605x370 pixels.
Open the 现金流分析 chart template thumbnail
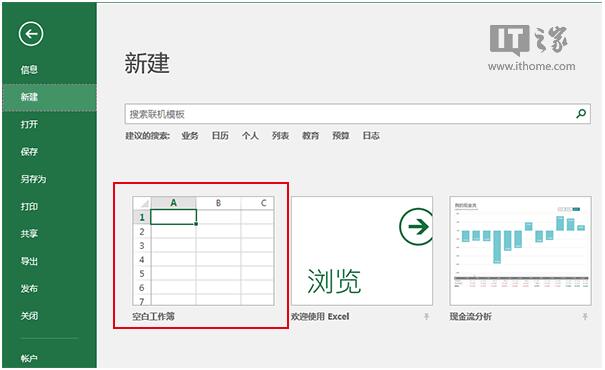(520, 251)
